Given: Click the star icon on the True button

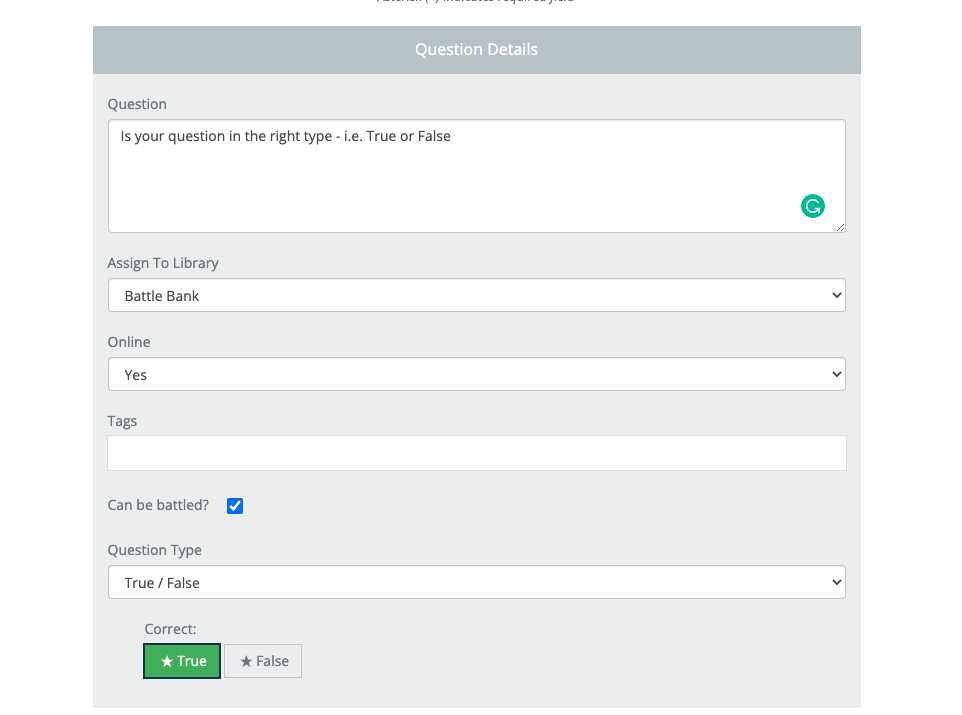Looking at the screenshot, I should pos(167,662).
